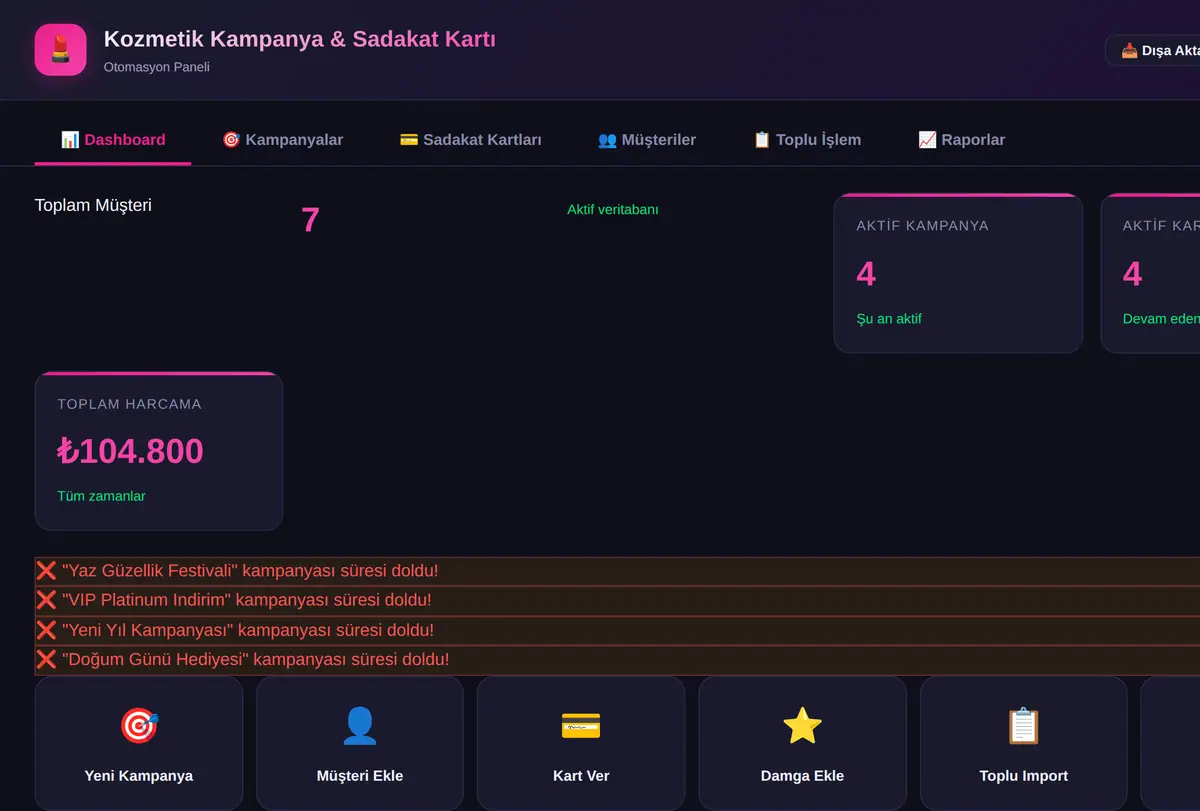Click the star icon on Damga Ekle
This screenshot has width=1200, height=811.
pos(802,726)
